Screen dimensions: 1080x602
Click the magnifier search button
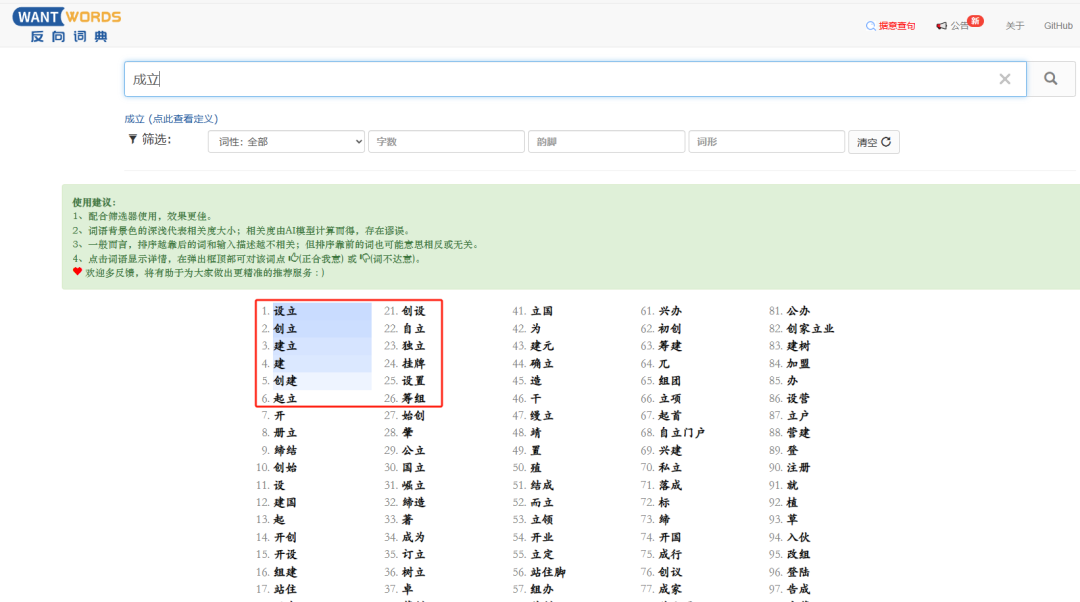[1051, 79]
